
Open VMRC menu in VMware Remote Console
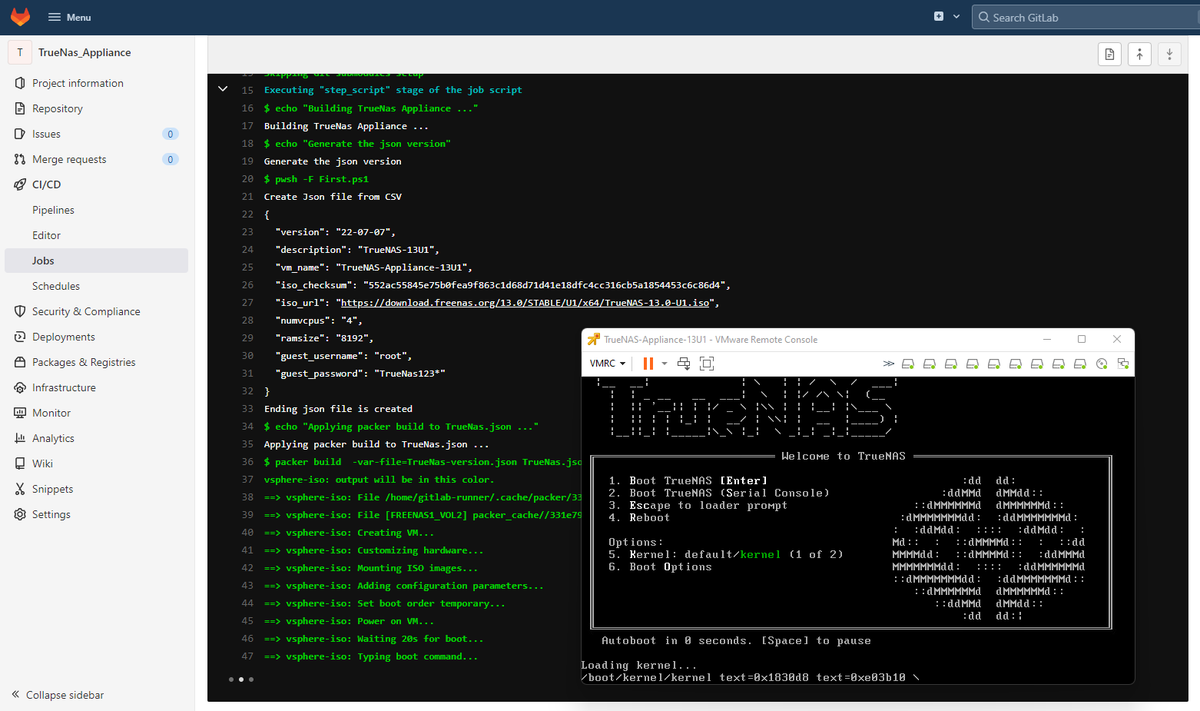(x=607, y=363)
